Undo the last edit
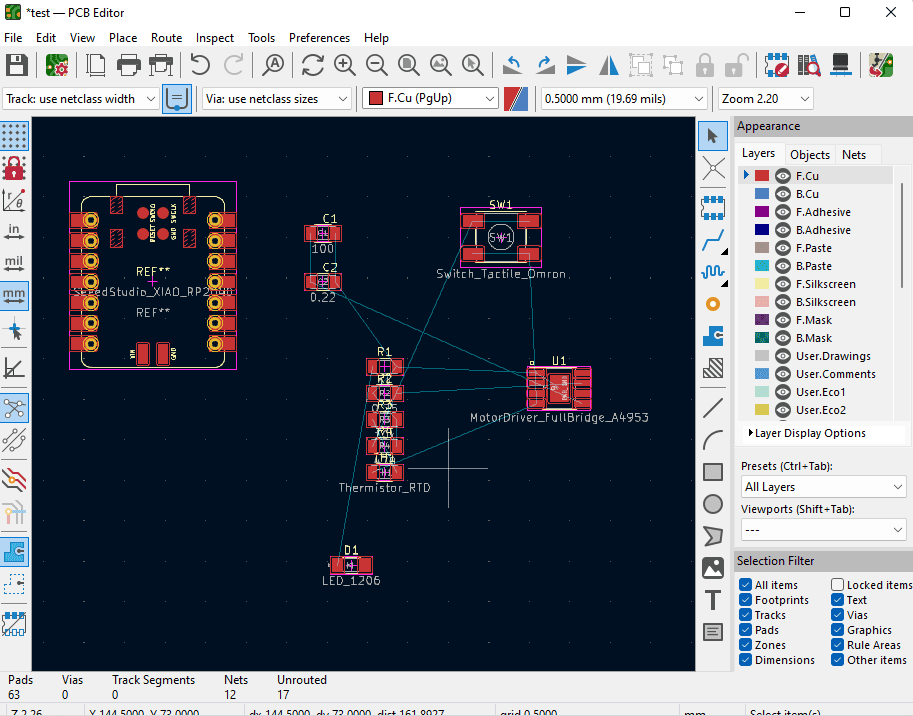Image resolution: width=913 pixels, height=716 pixels. pos(200,65)
